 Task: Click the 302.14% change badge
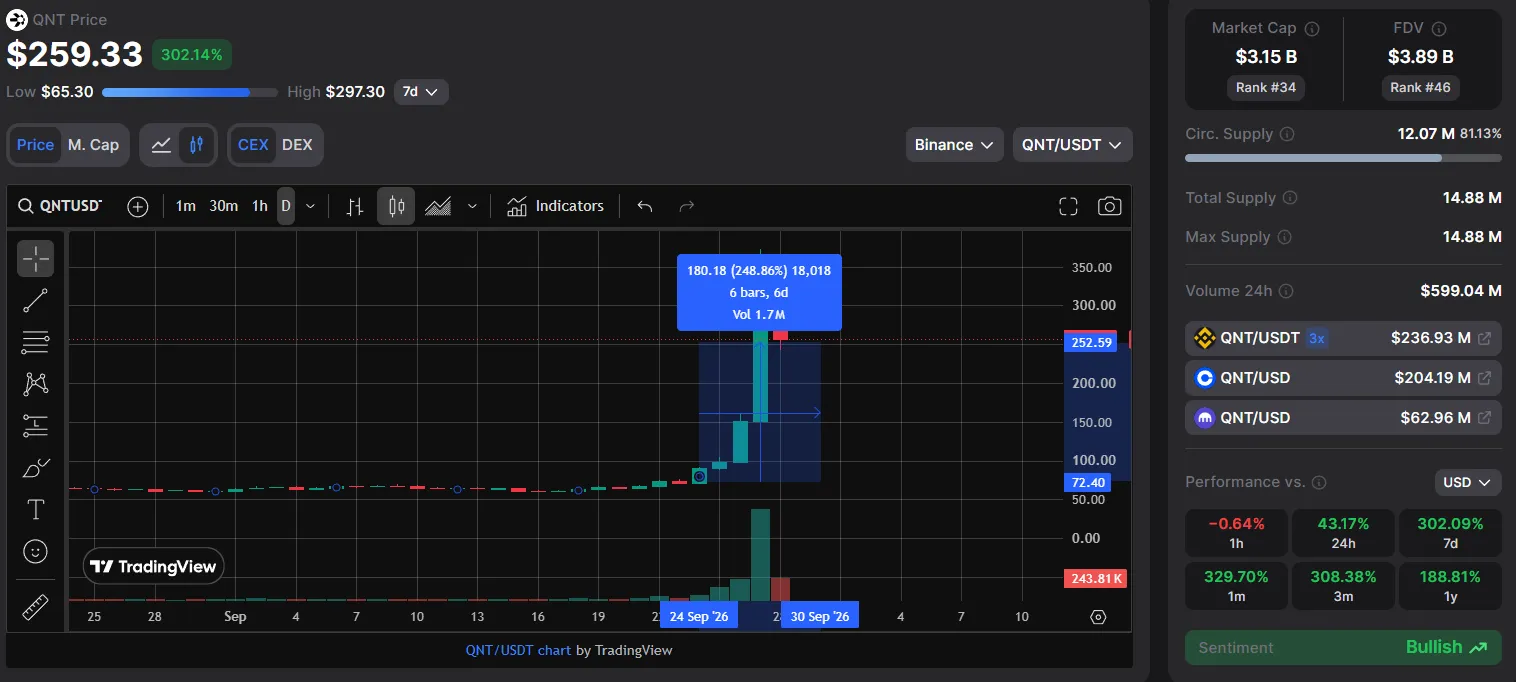coord(192,55)
